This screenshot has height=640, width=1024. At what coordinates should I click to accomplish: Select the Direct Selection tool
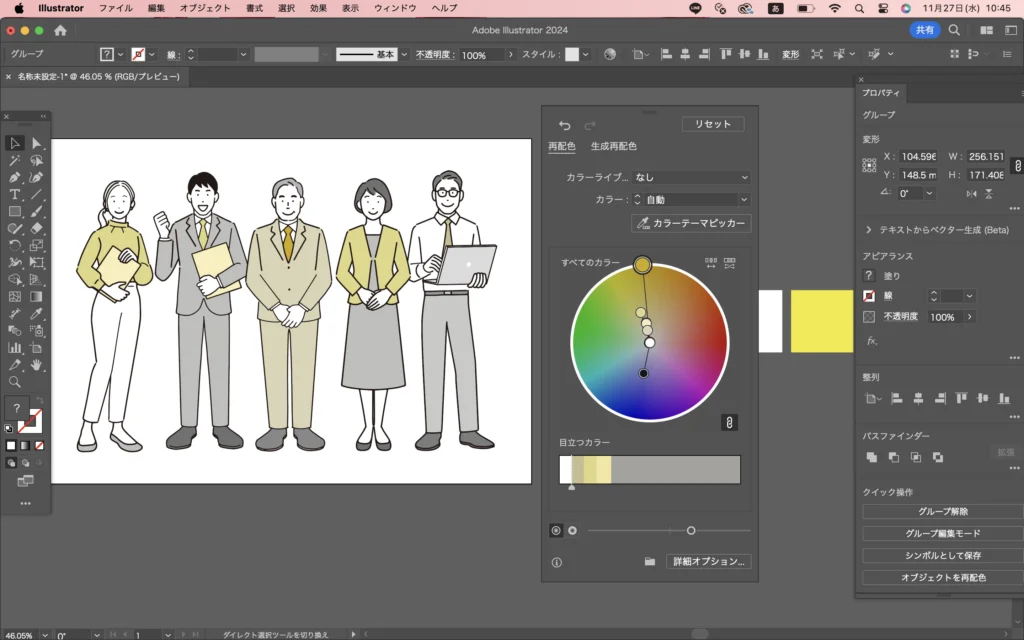click(x=37, y=143)
